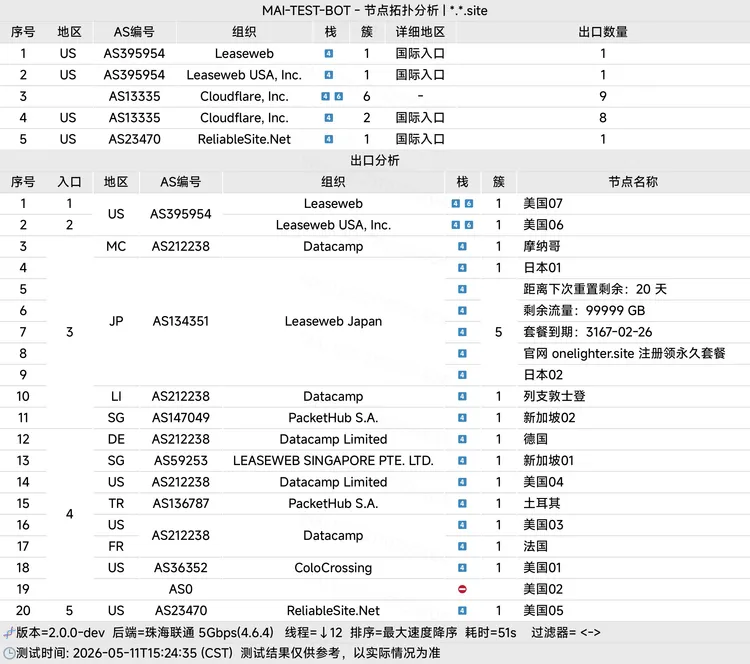750x664 pixels.
Task: Click the IPv6 badge in the 美国06 row
Action: pos(469,225)
